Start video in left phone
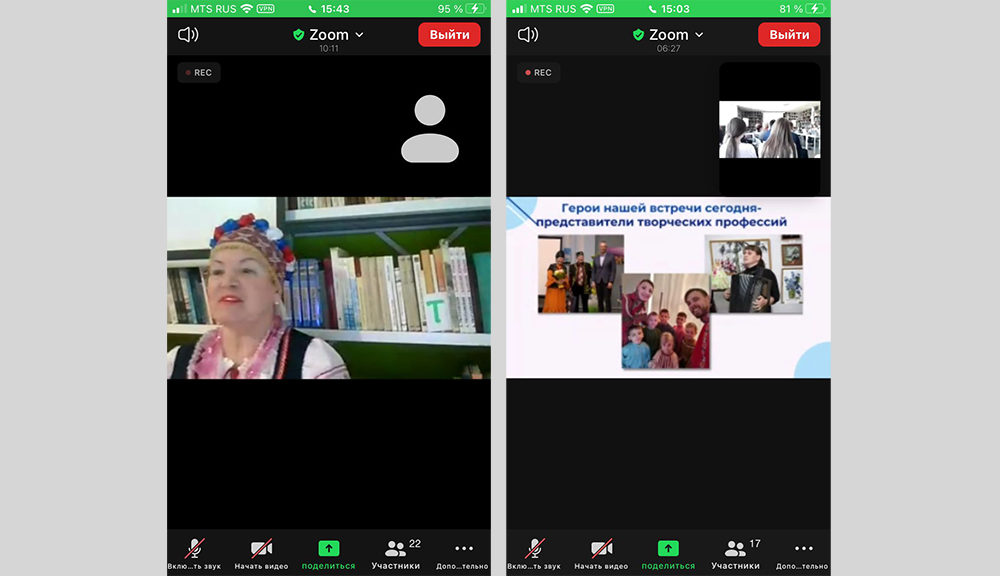This screenshot has height=576, width=1000. (261, 552)
